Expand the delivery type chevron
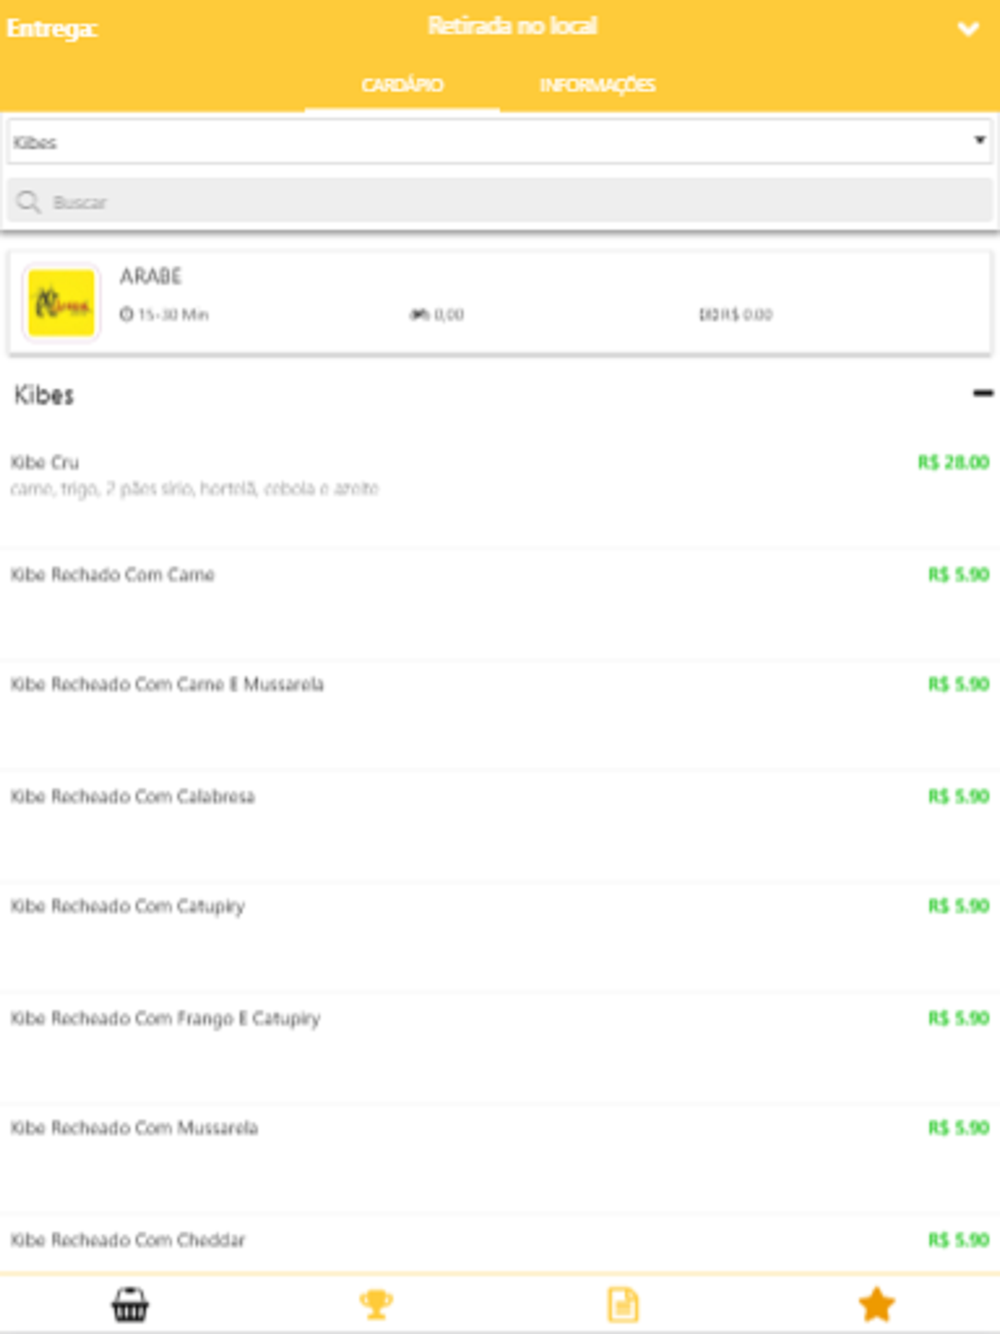This screenshot has width=1000, height=1334. point(968,28)
